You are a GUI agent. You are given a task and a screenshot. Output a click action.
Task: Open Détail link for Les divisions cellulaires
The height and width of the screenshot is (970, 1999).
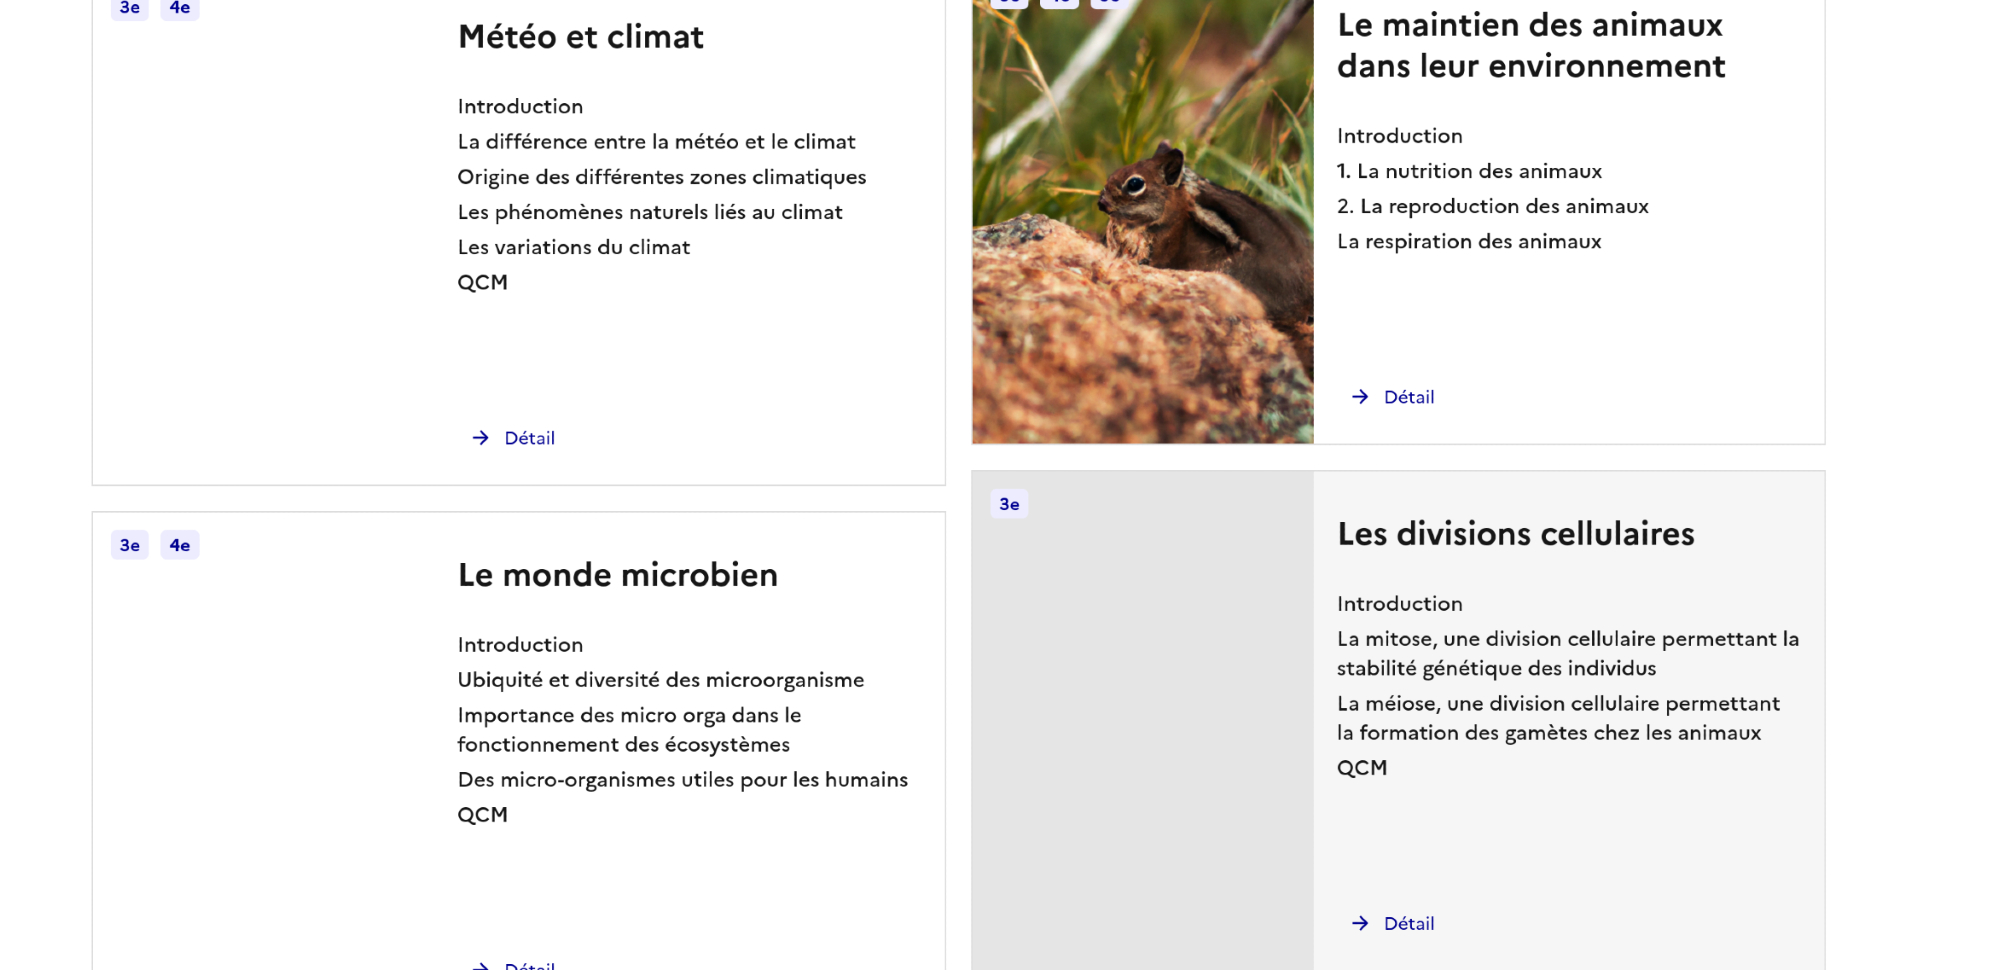point(1408,923)
